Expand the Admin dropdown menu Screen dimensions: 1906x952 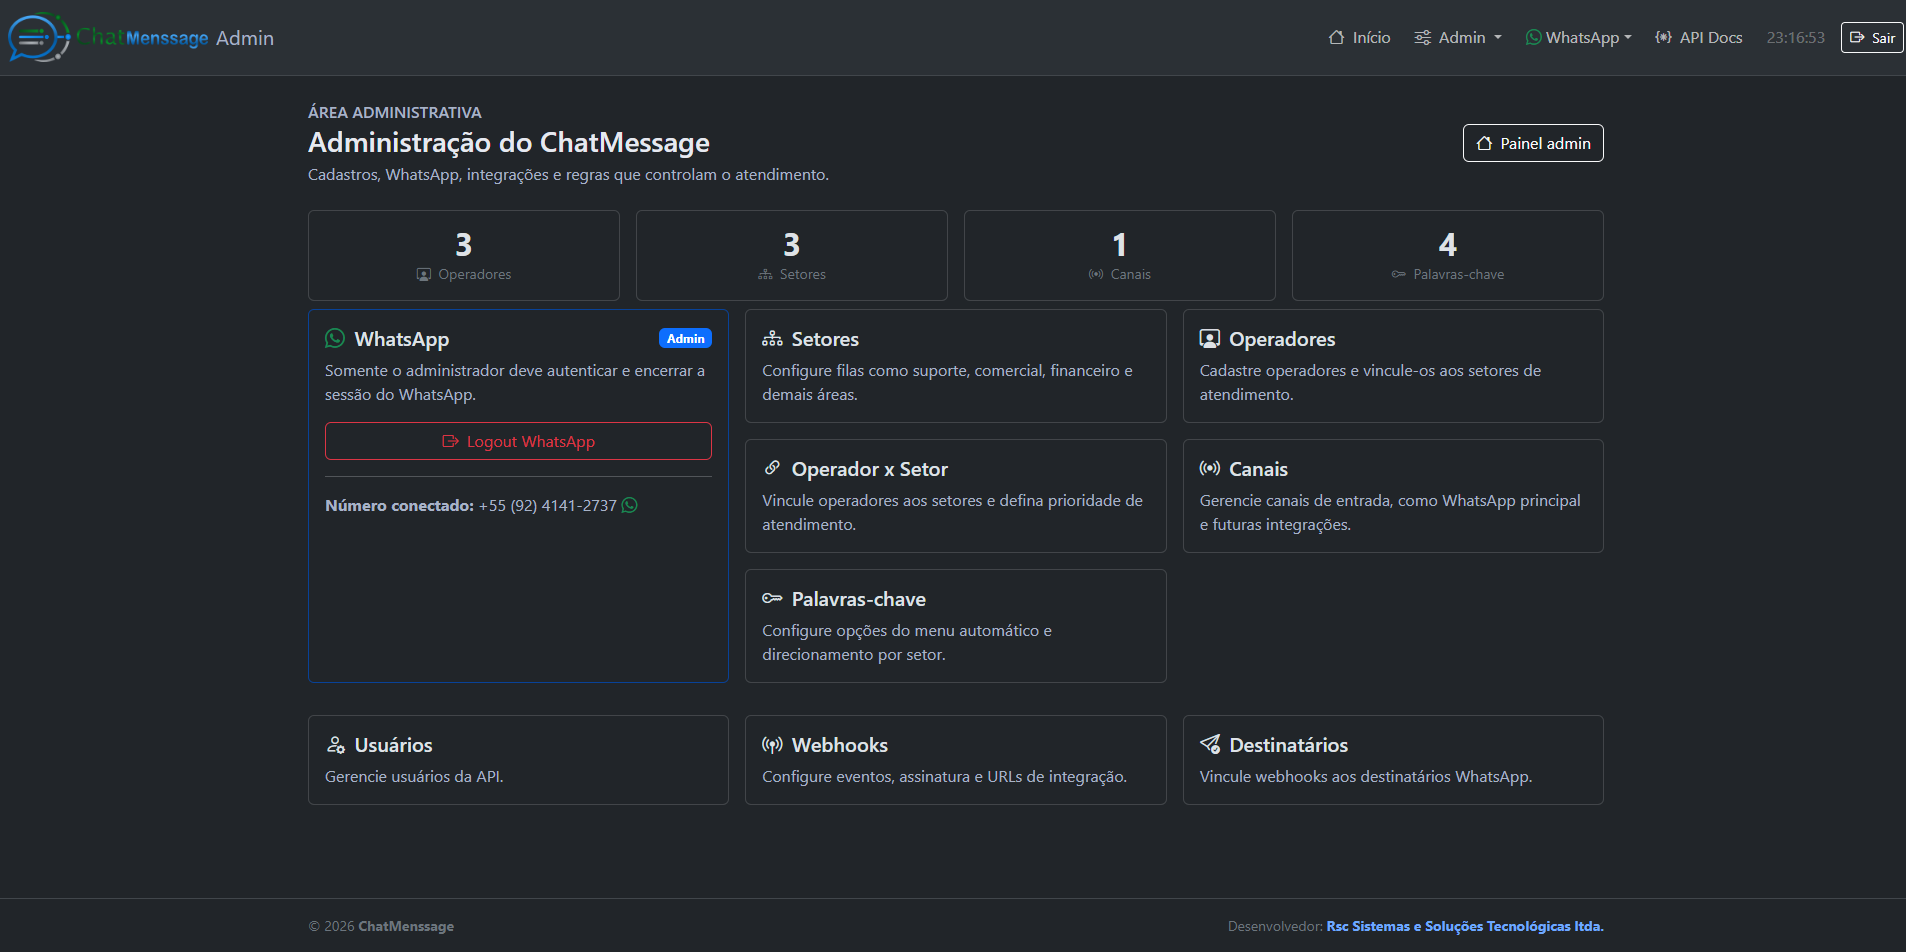[x=1458, y=38]
